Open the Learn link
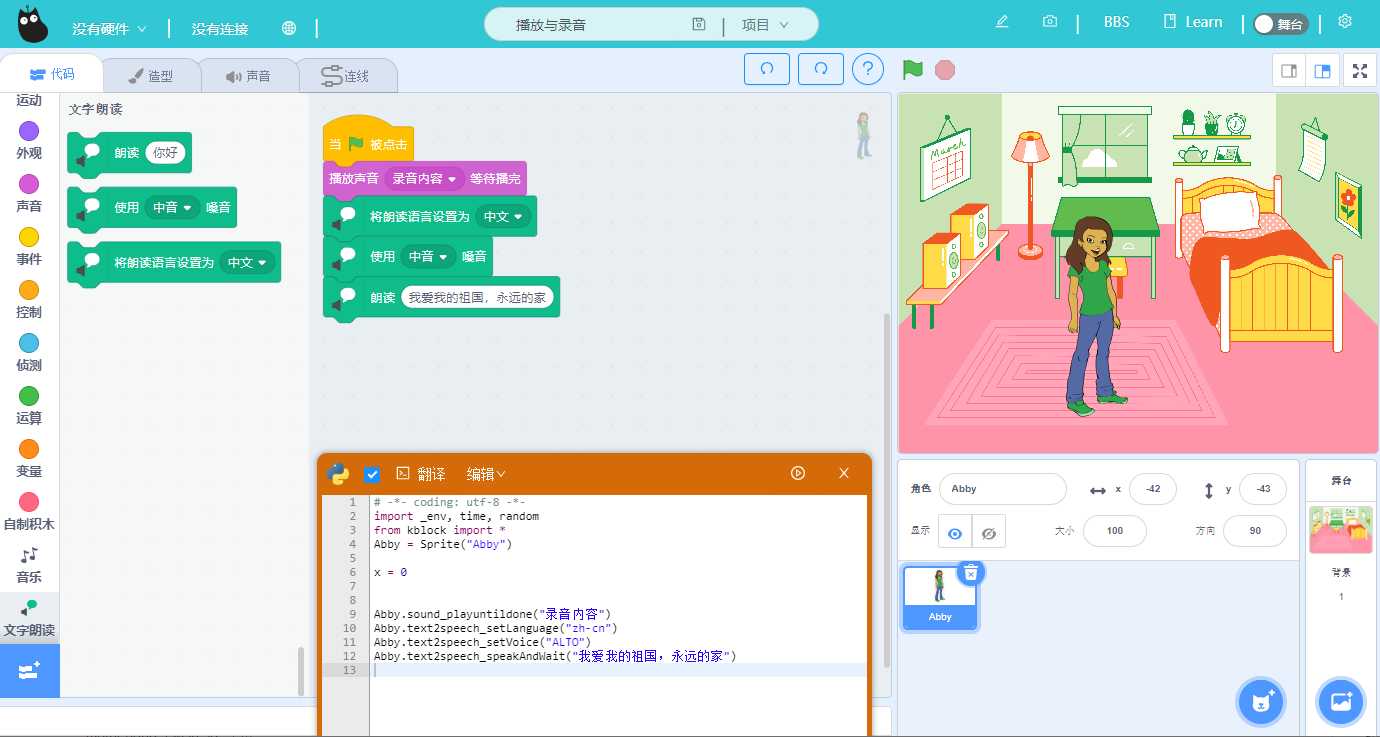Image resolution: width=1380 pixels, height=737 pixels. pos(1193,22)
